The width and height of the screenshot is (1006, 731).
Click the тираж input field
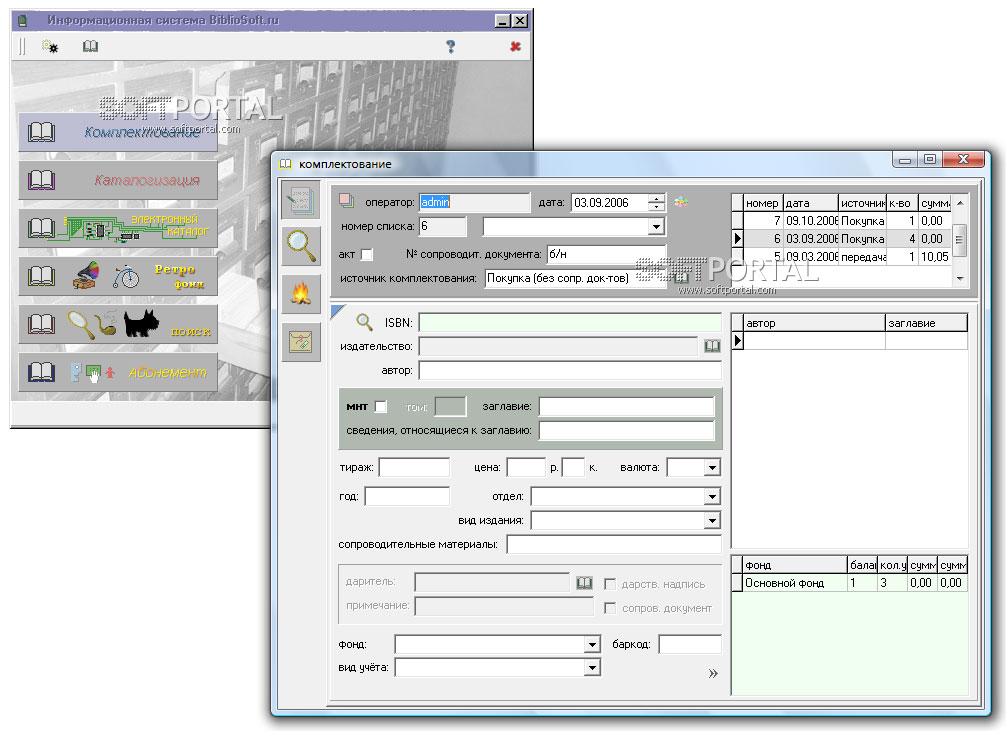(414, 467)
